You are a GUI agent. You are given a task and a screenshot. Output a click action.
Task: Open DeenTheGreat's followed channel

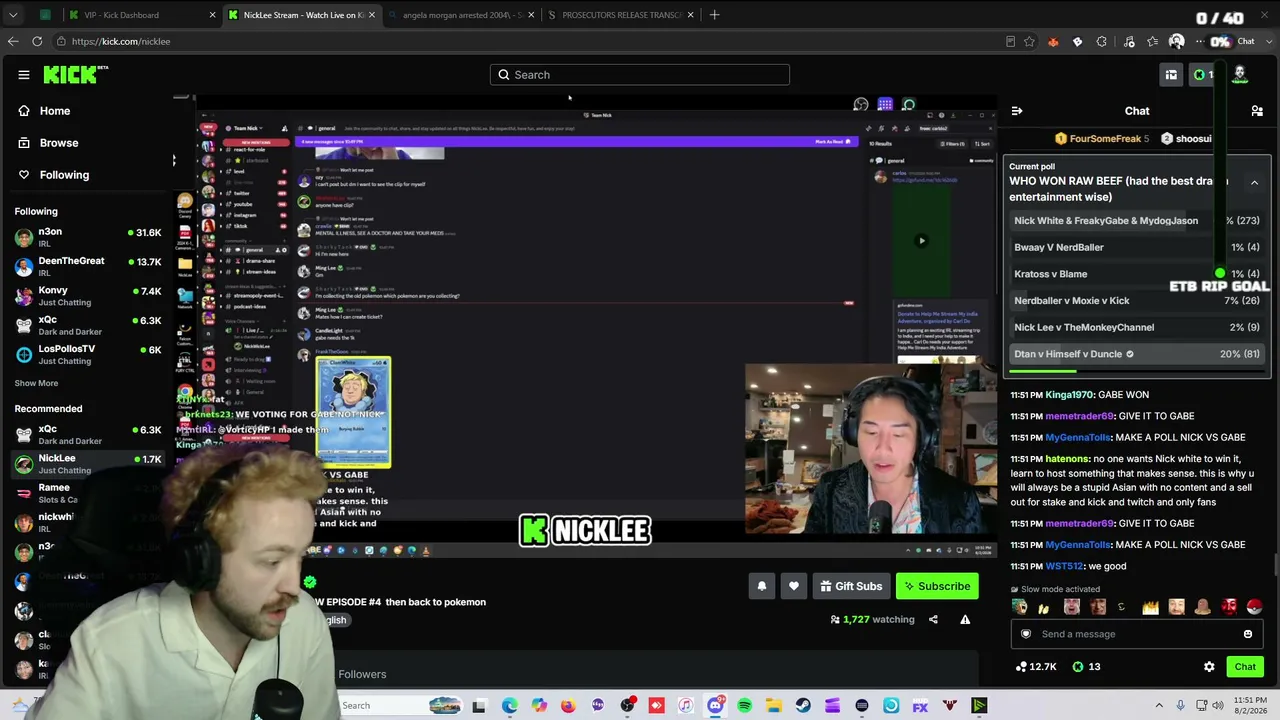click(88, 266)
